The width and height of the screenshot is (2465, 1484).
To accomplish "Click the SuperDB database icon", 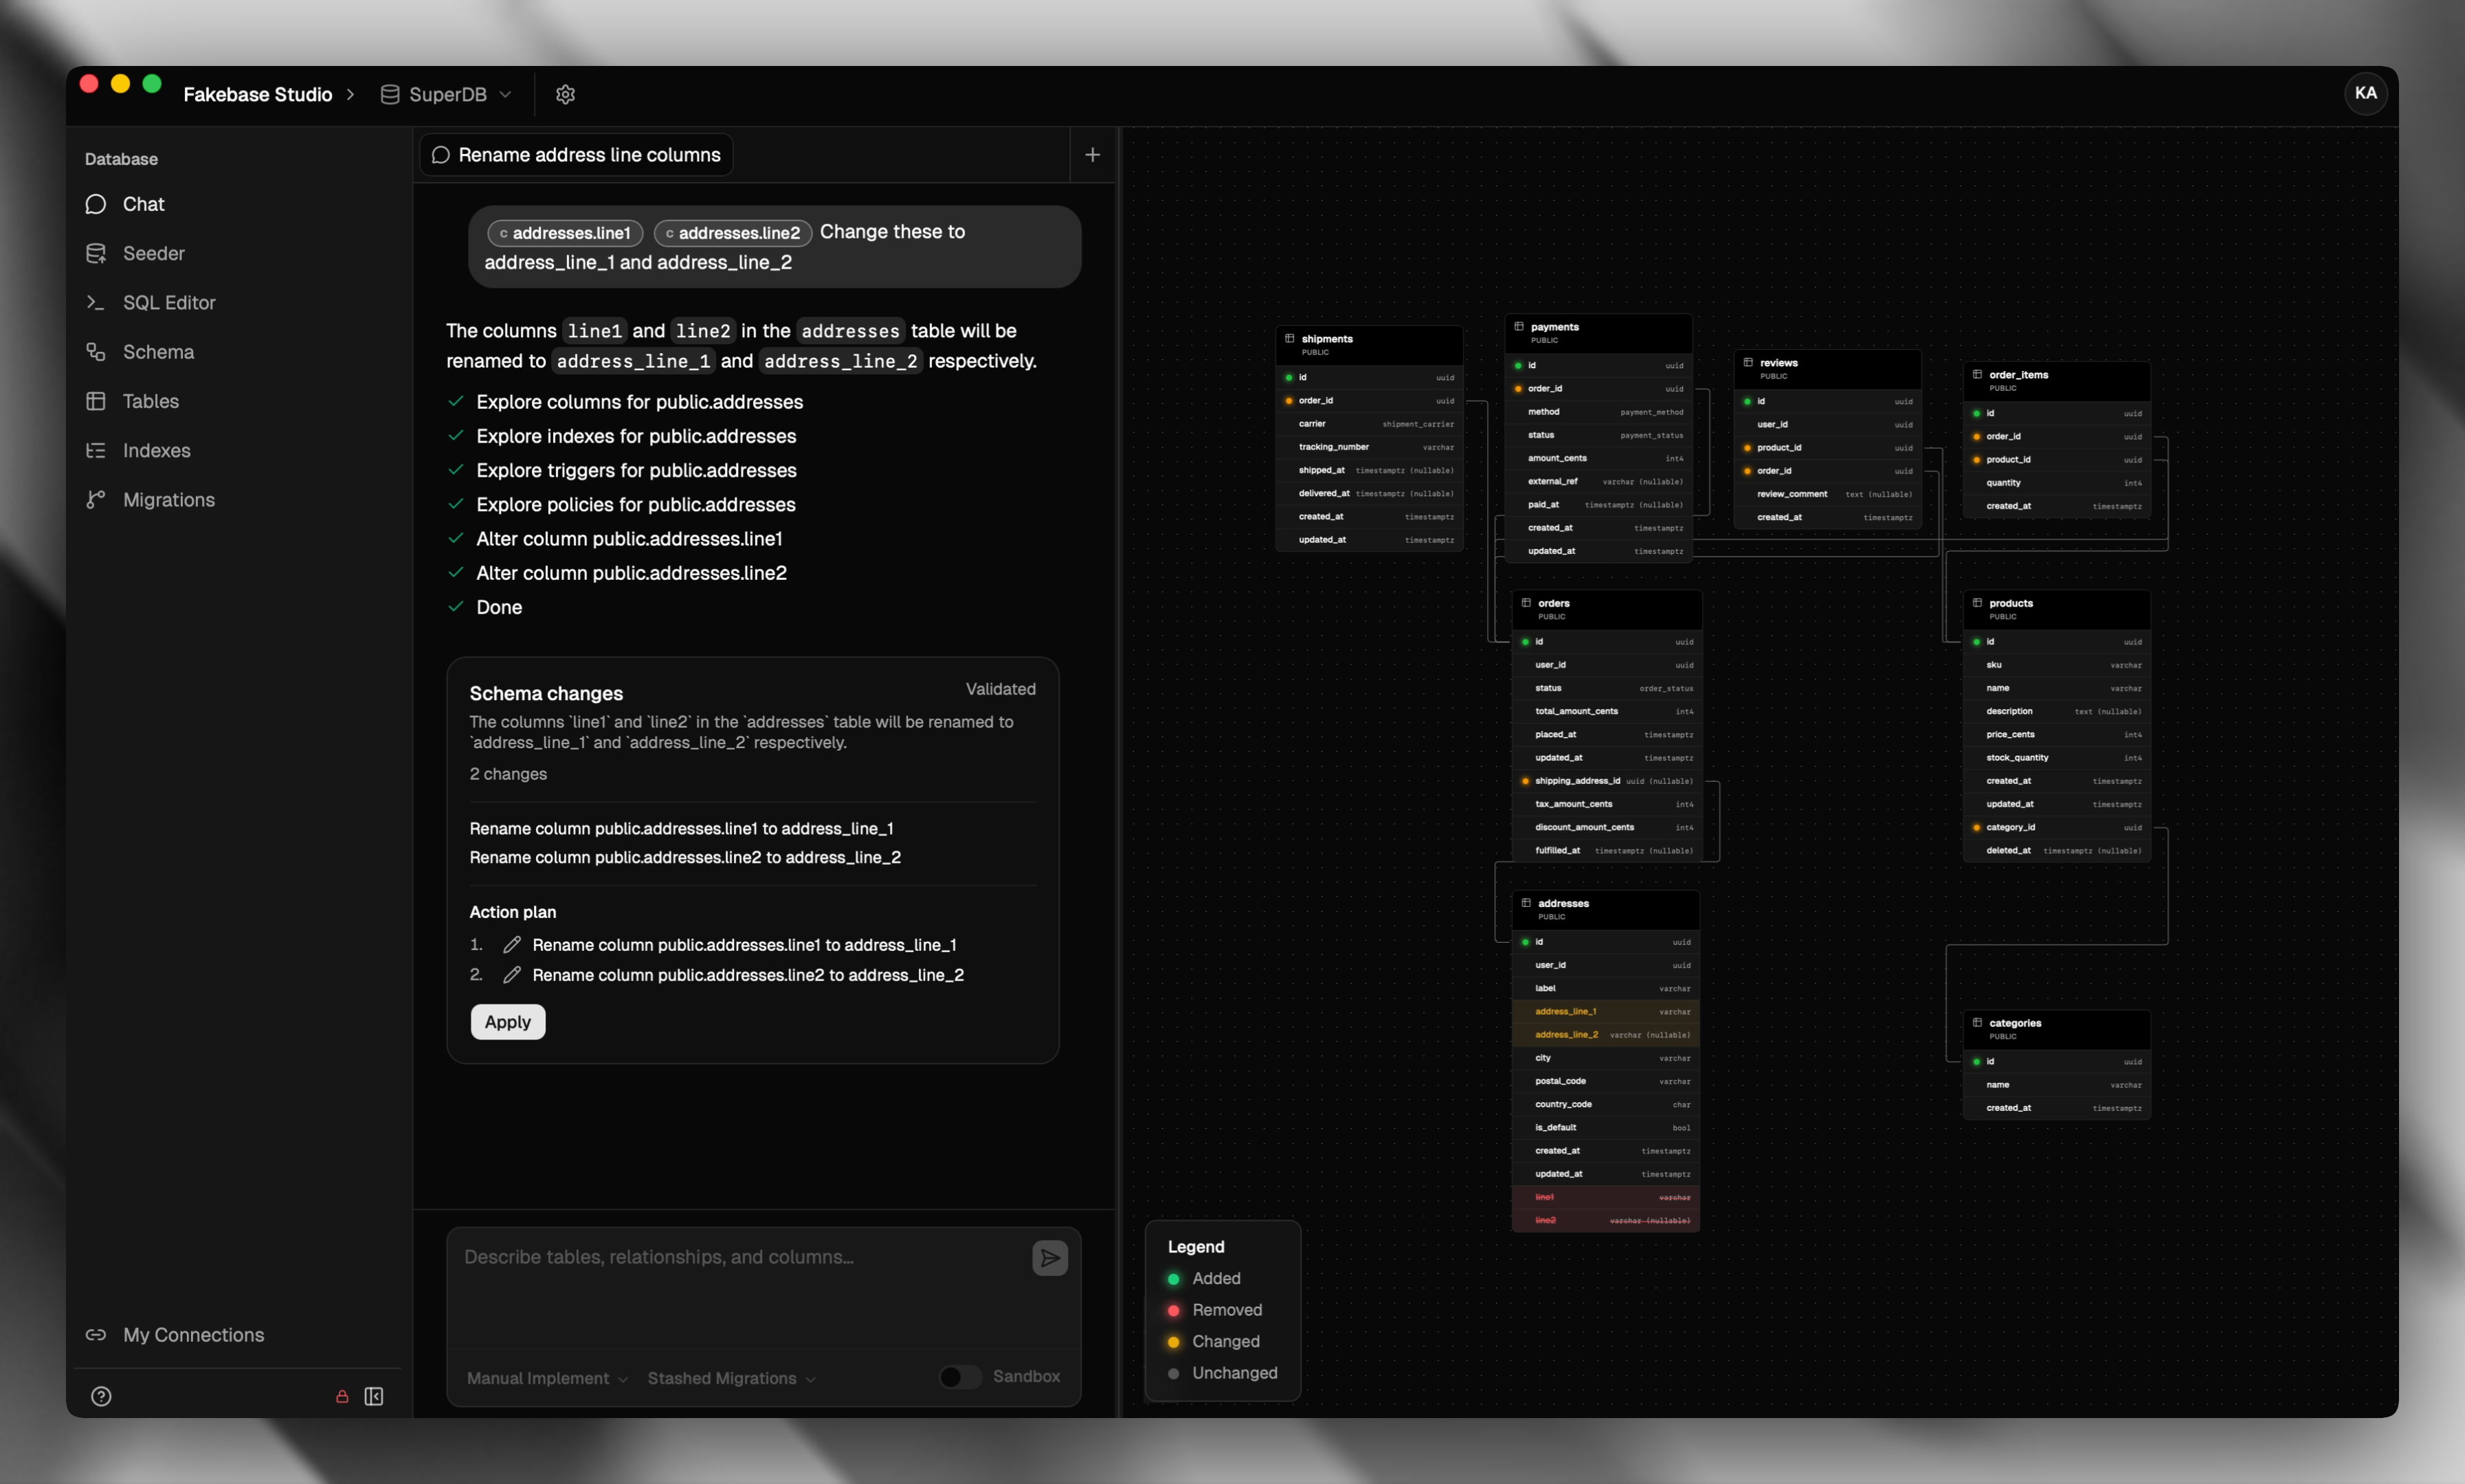I will click(x=390, y=94).
